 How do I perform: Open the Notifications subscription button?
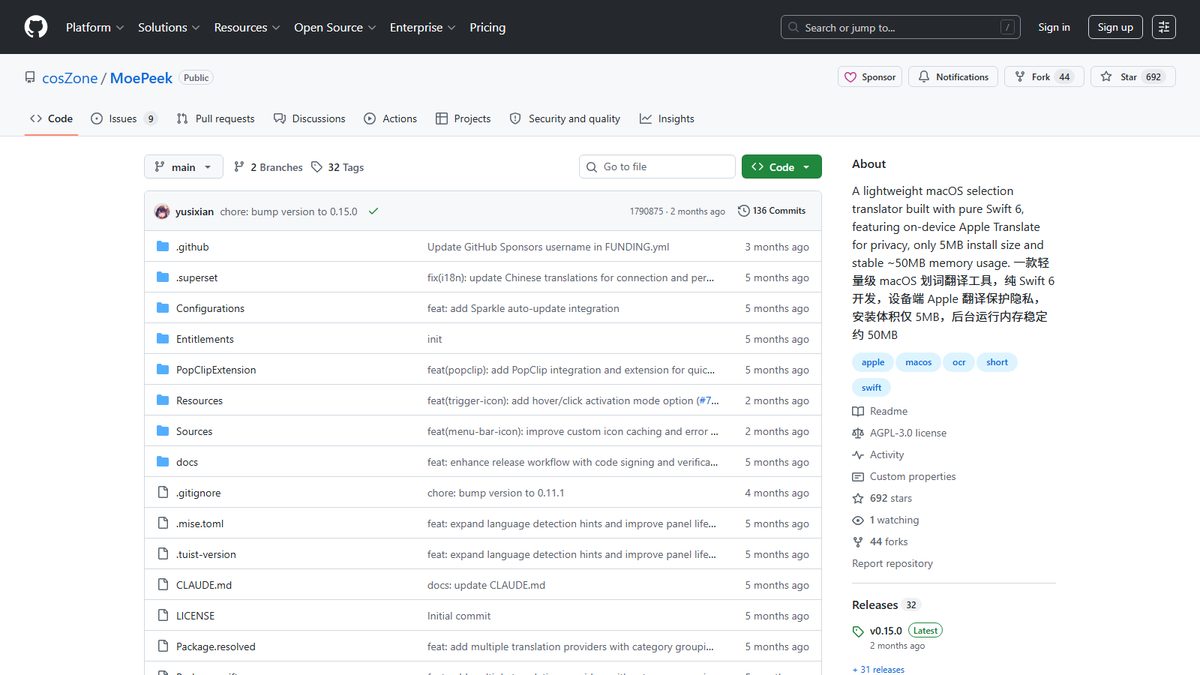(953, 77)
